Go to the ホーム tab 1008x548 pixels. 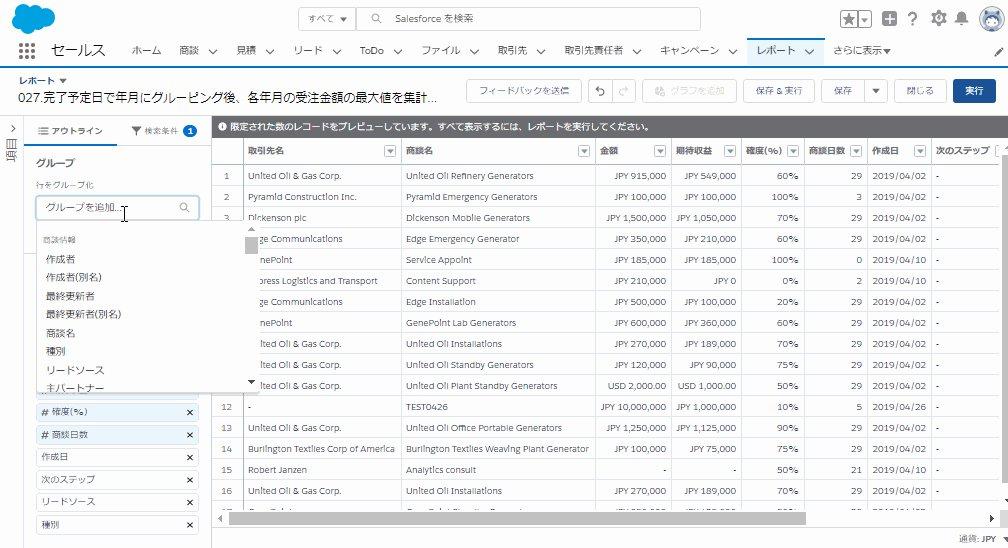click(x=147, y=50)
